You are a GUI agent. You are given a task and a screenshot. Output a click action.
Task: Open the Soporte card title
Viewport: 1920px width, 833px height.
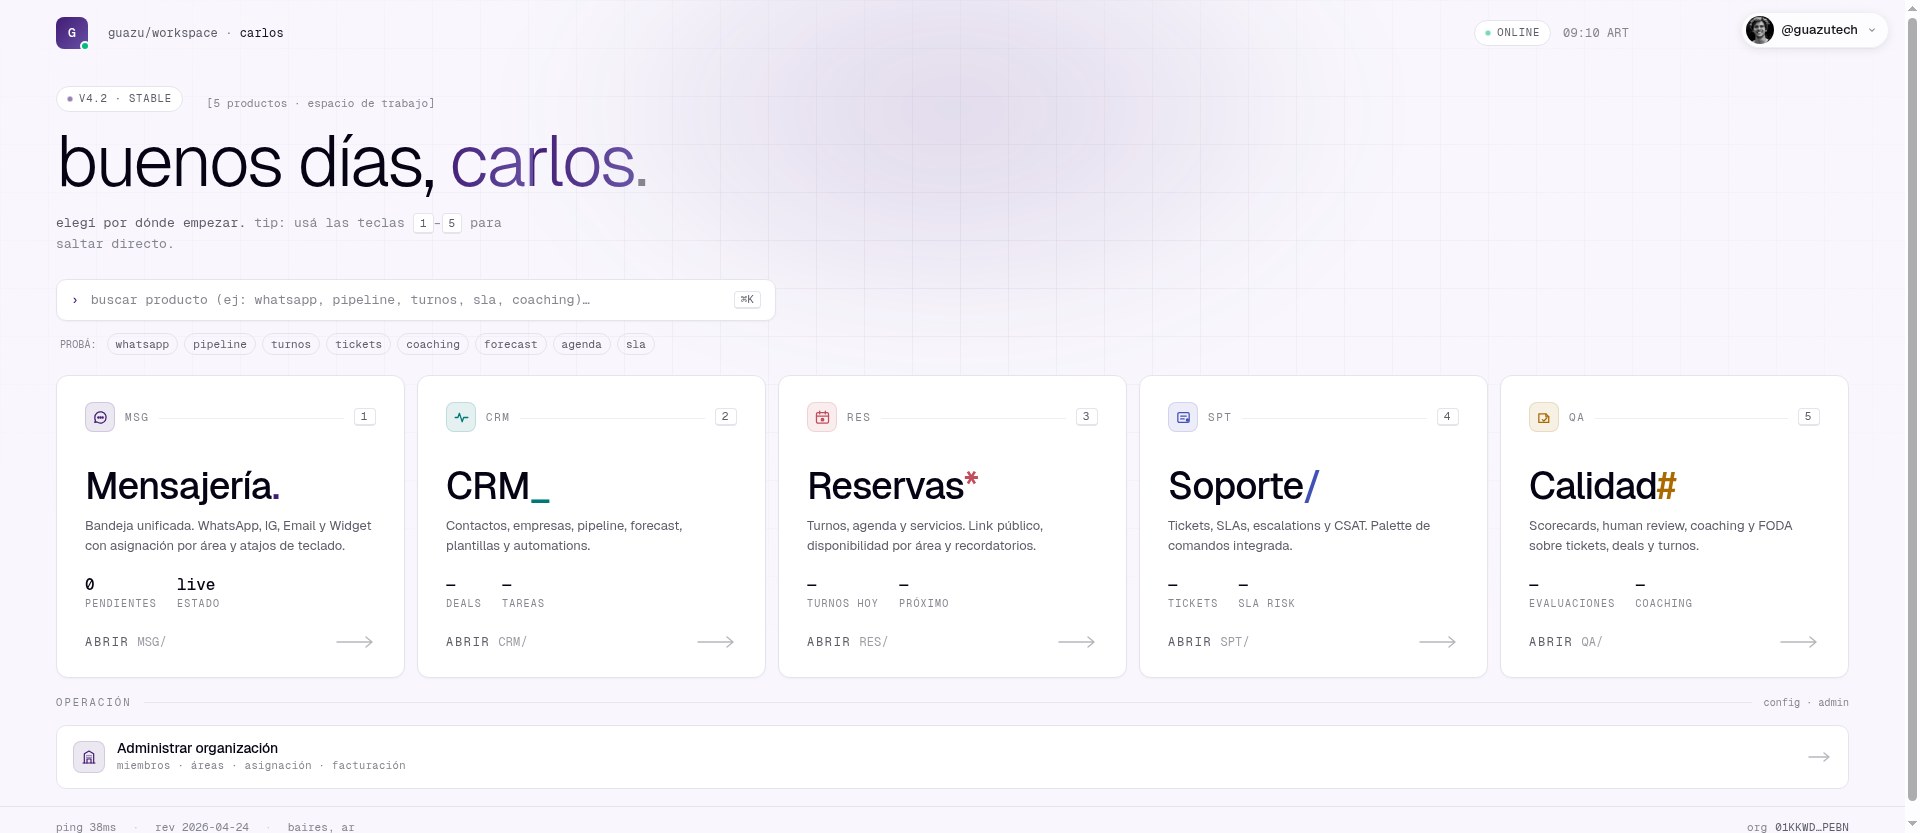[1244, 486]
